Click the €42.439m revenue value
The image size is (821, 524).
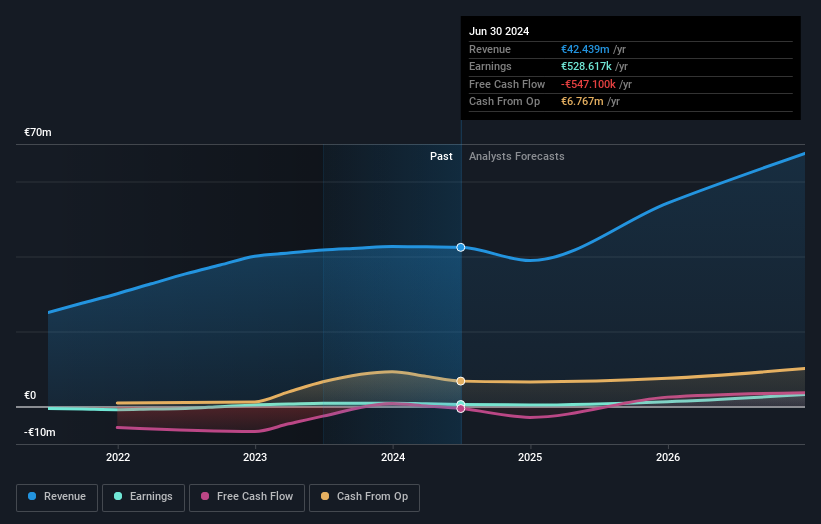(x=585, y=49)
